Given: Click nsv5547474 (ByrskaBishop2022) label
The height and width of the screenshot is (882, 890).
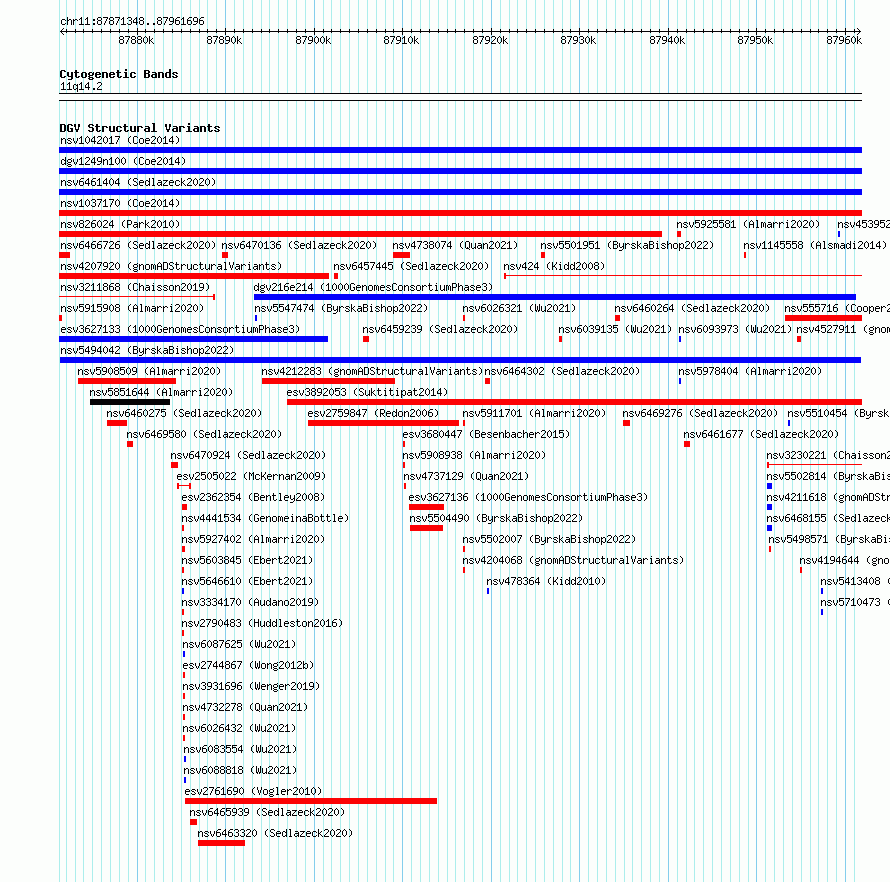Looking at the screenshot, I should click(341, 308).
